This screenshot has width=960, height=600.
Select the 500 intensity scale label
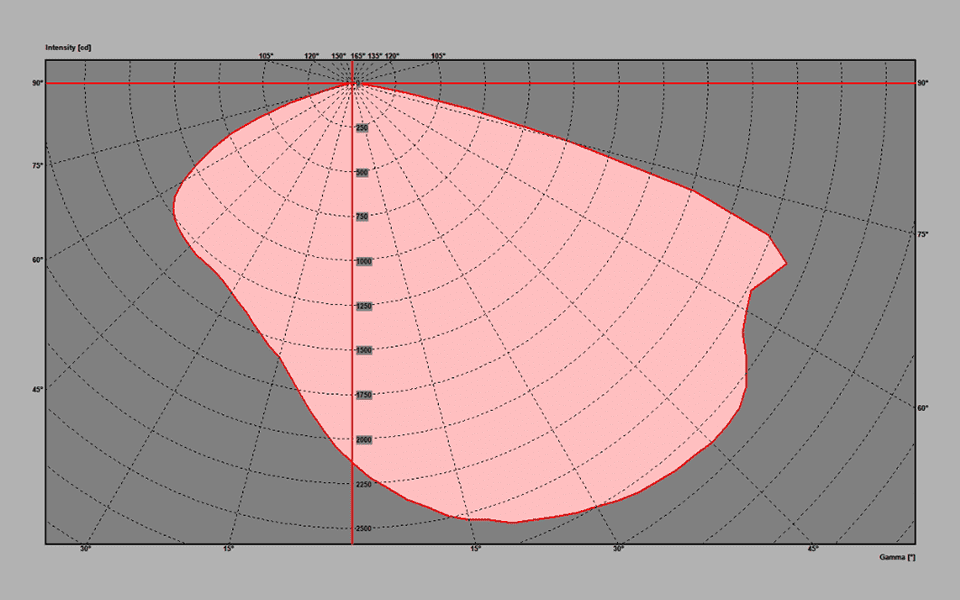[362, 173]
